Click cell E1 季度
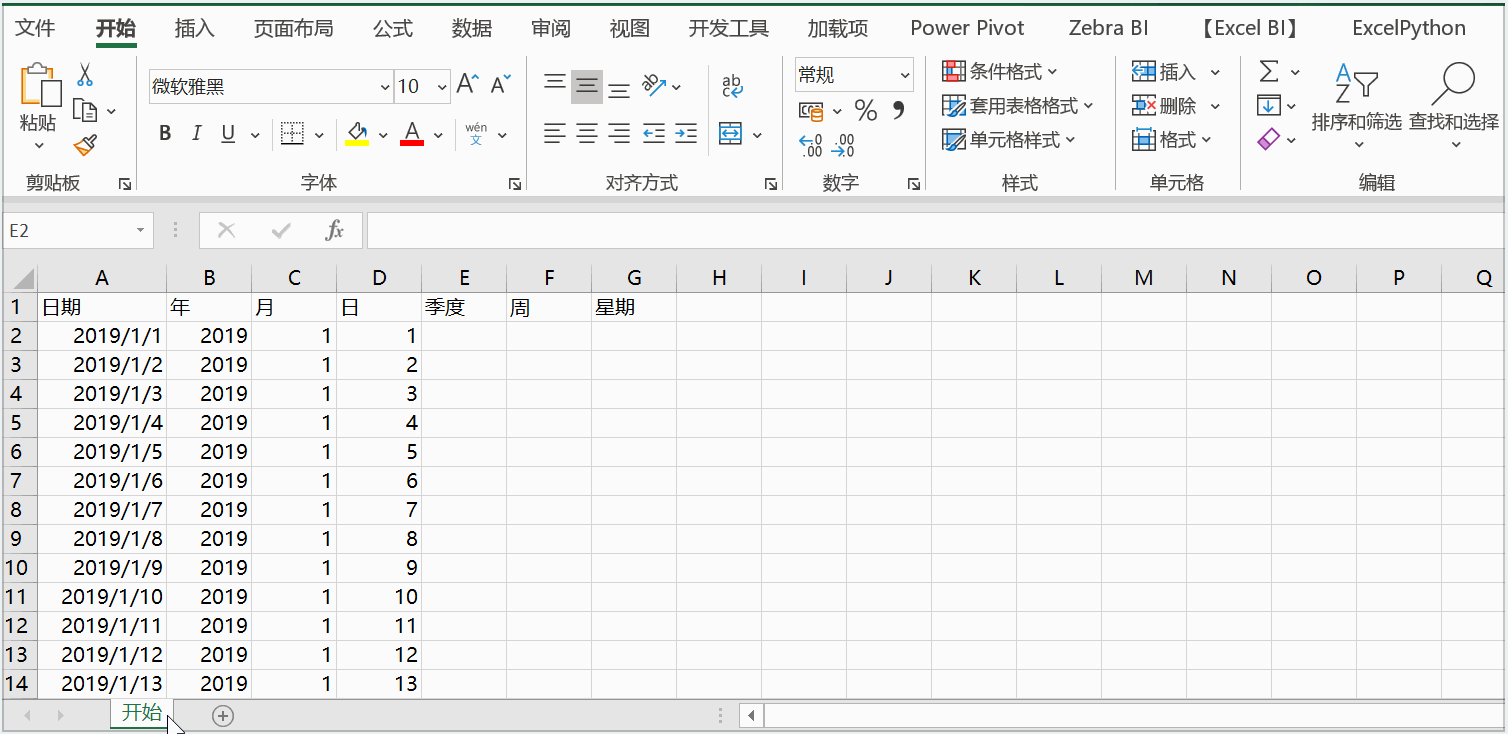This screenshot has height=734, width=1508. [464, 307]
